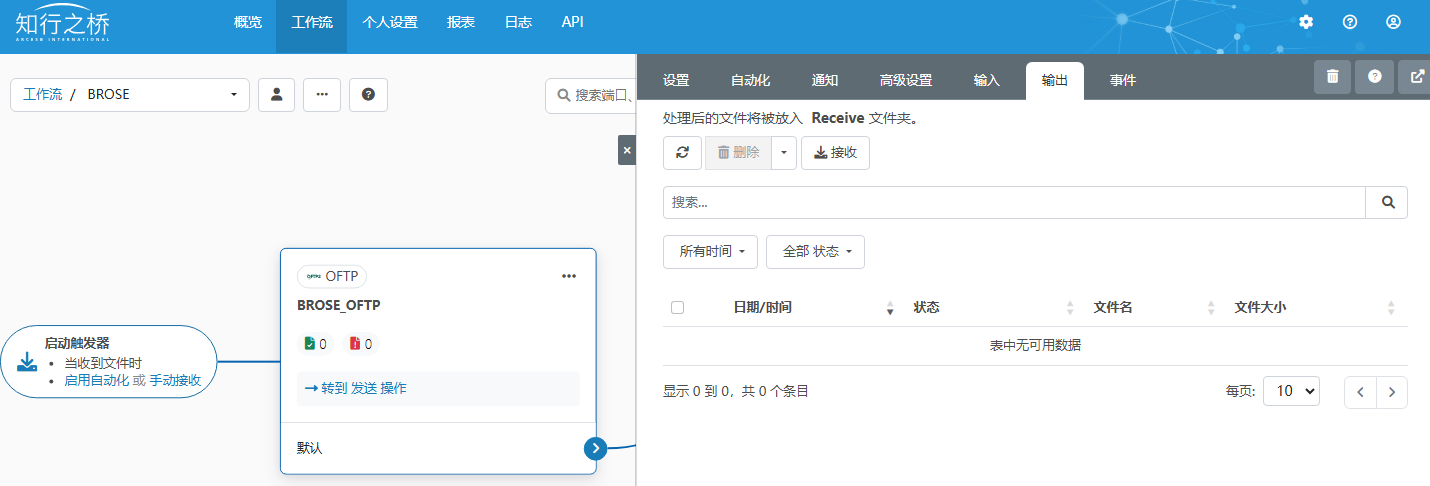
Task: Change the per-page count dropdown
Action: click(x=1291, y=391)
